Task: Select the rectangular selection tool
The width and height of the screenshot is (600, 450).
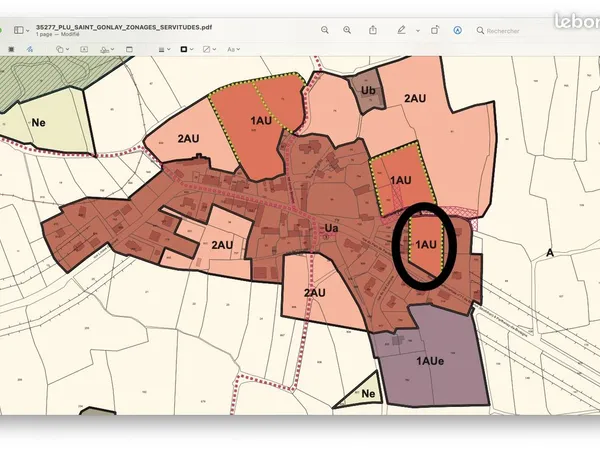Action: pyautogui.click(x=11, y=49)
